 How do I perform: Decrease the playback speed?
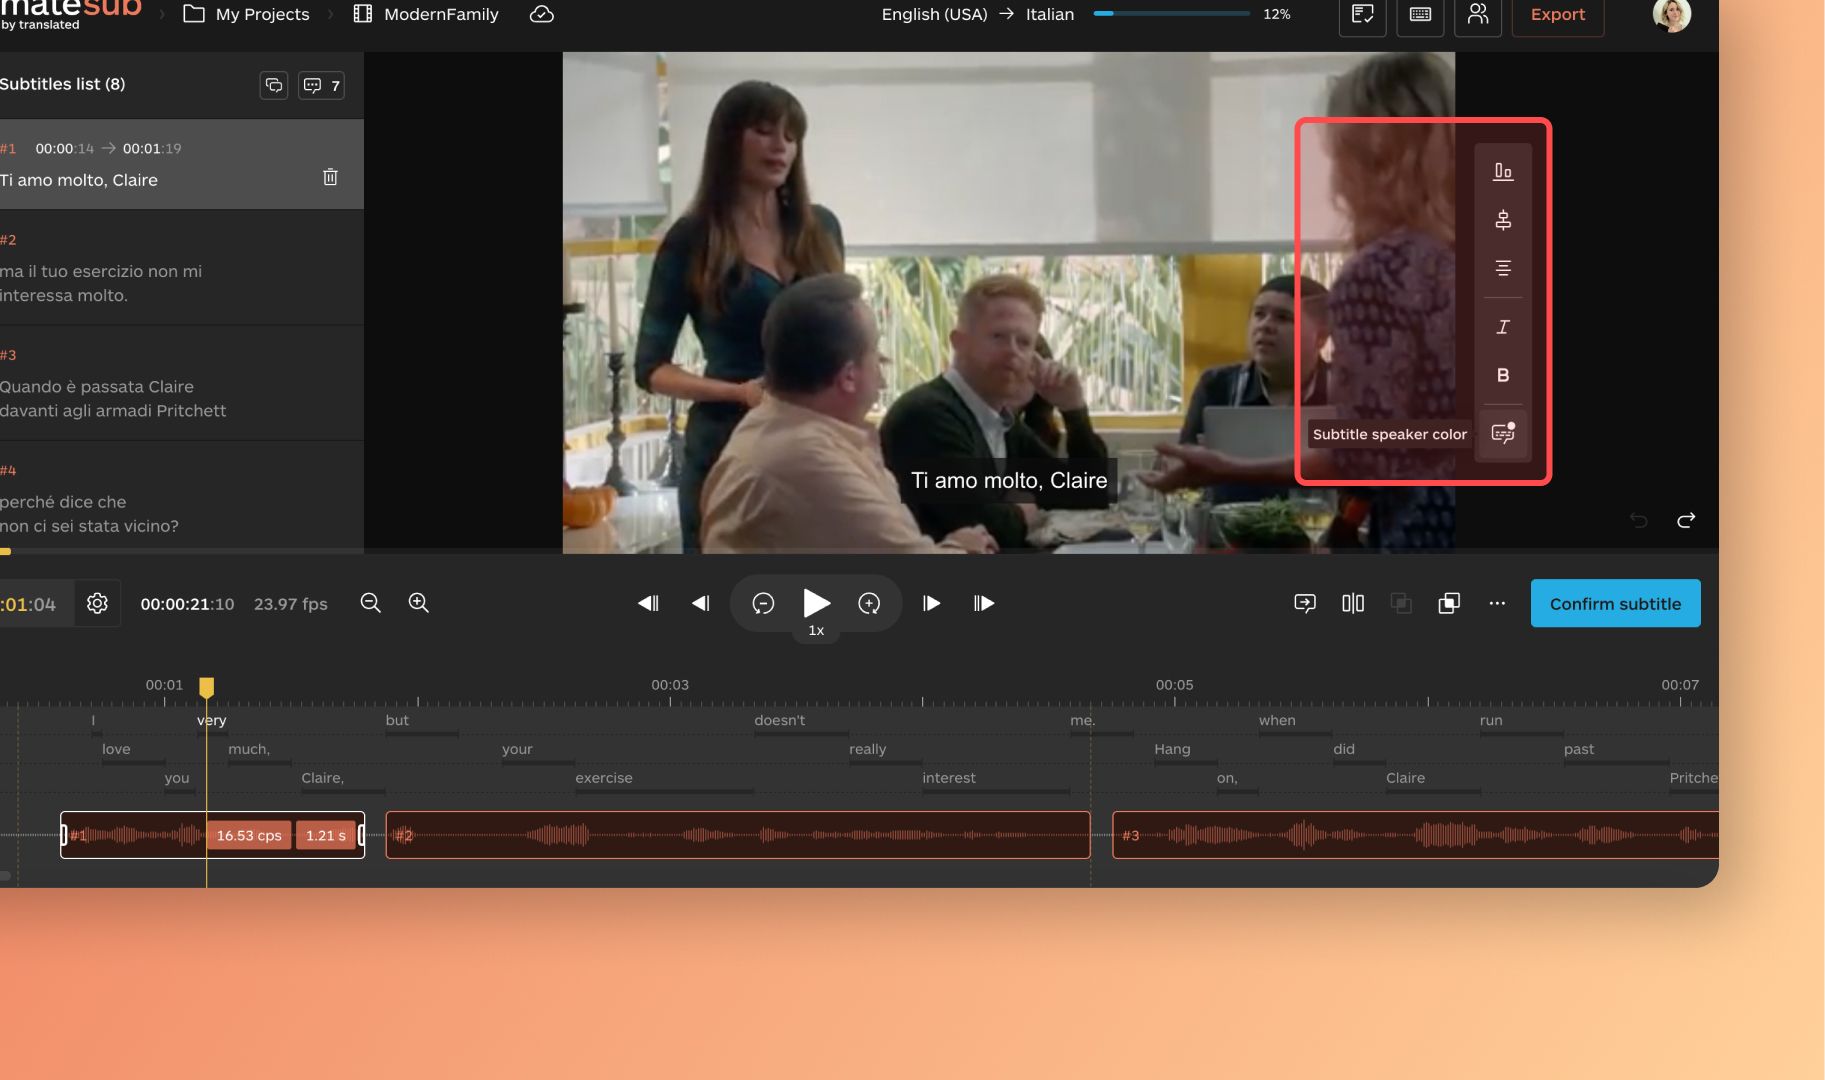(x=763, y=603)
